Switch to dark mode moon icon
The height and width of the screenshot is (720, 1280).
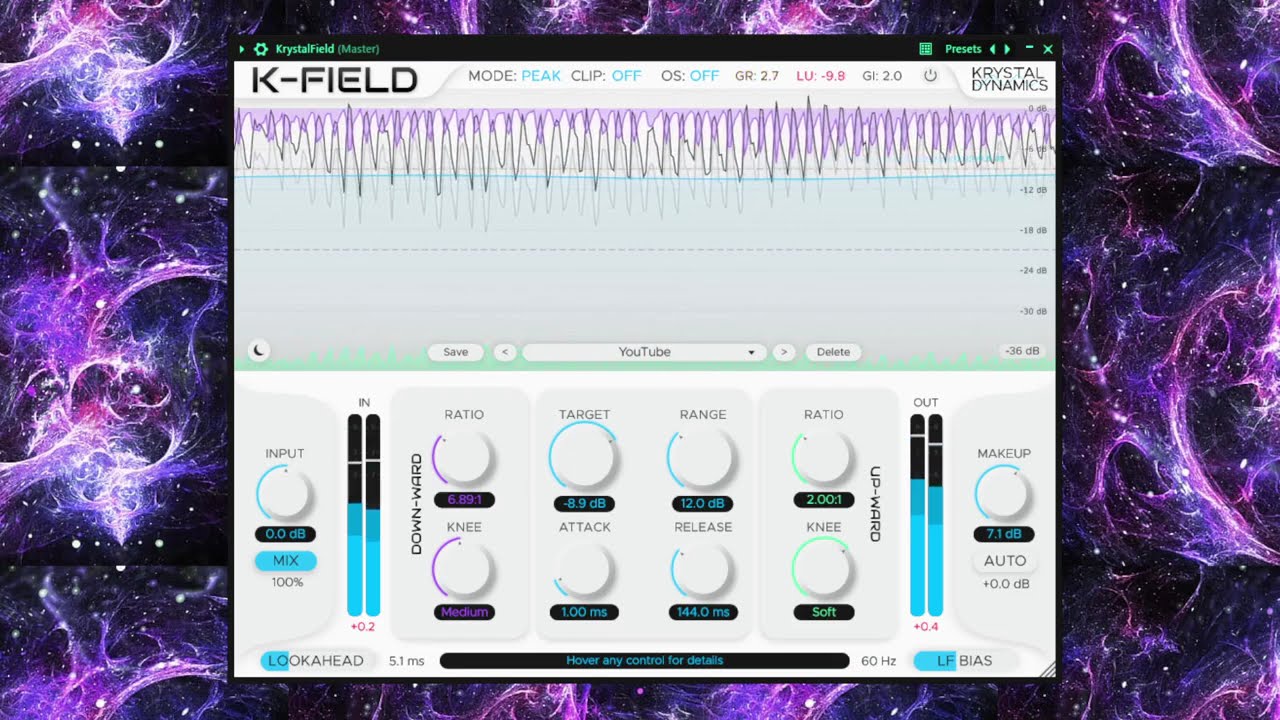[259, 351]
